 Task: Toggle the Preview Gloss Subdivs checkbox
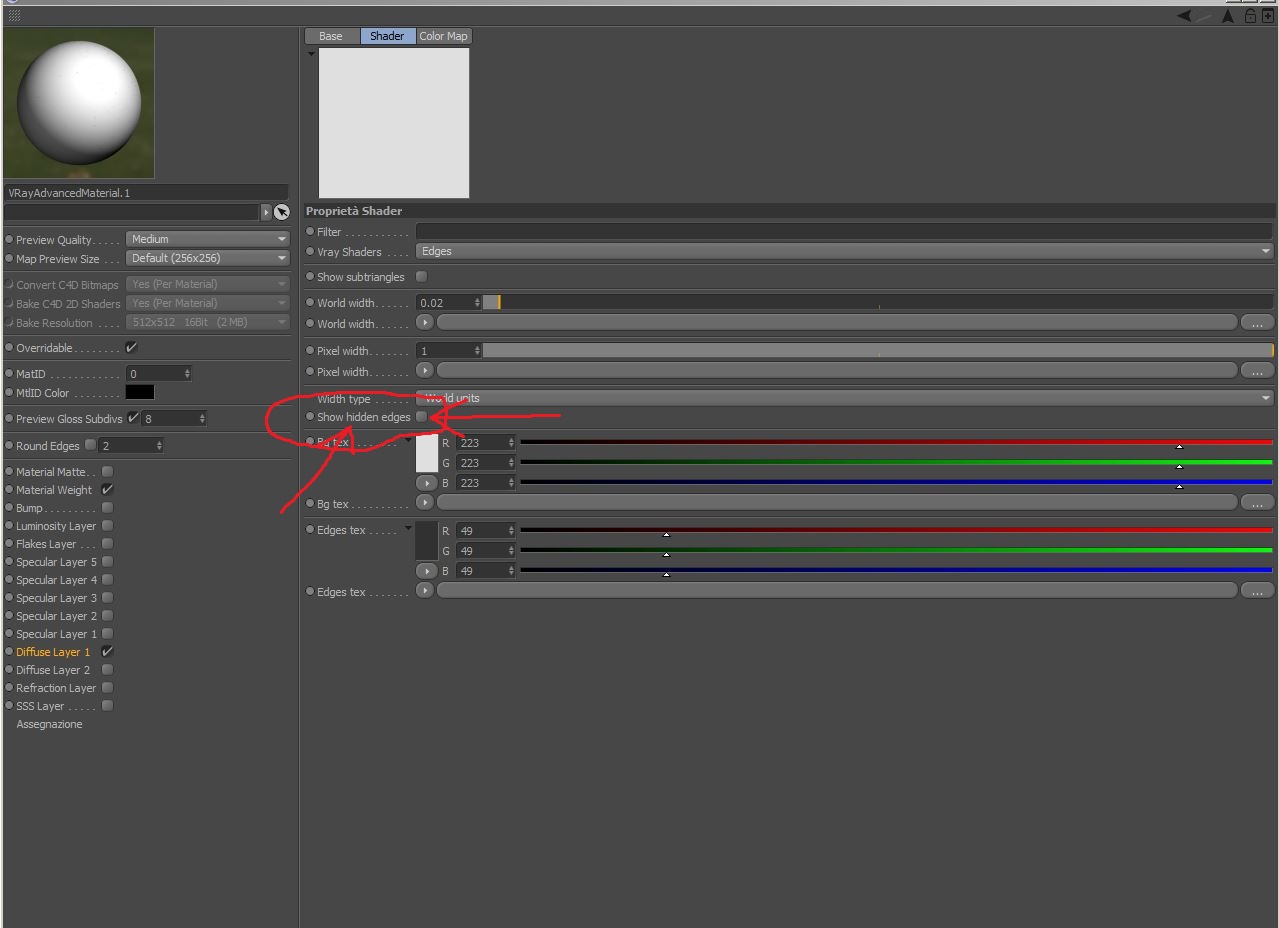coord(133,418)
